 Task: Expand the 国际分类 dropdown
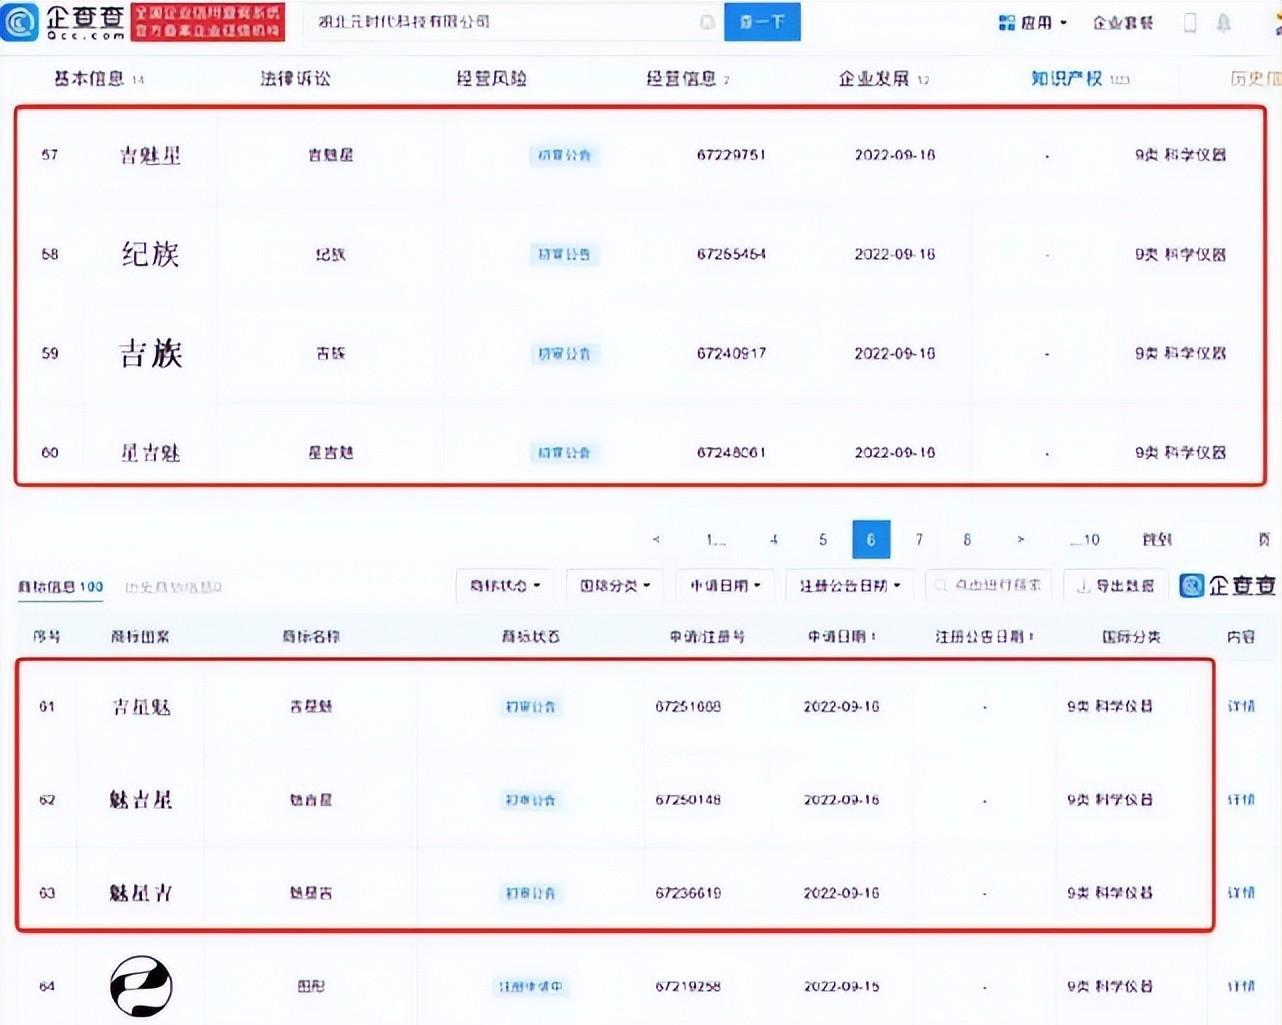click(613, 586)
